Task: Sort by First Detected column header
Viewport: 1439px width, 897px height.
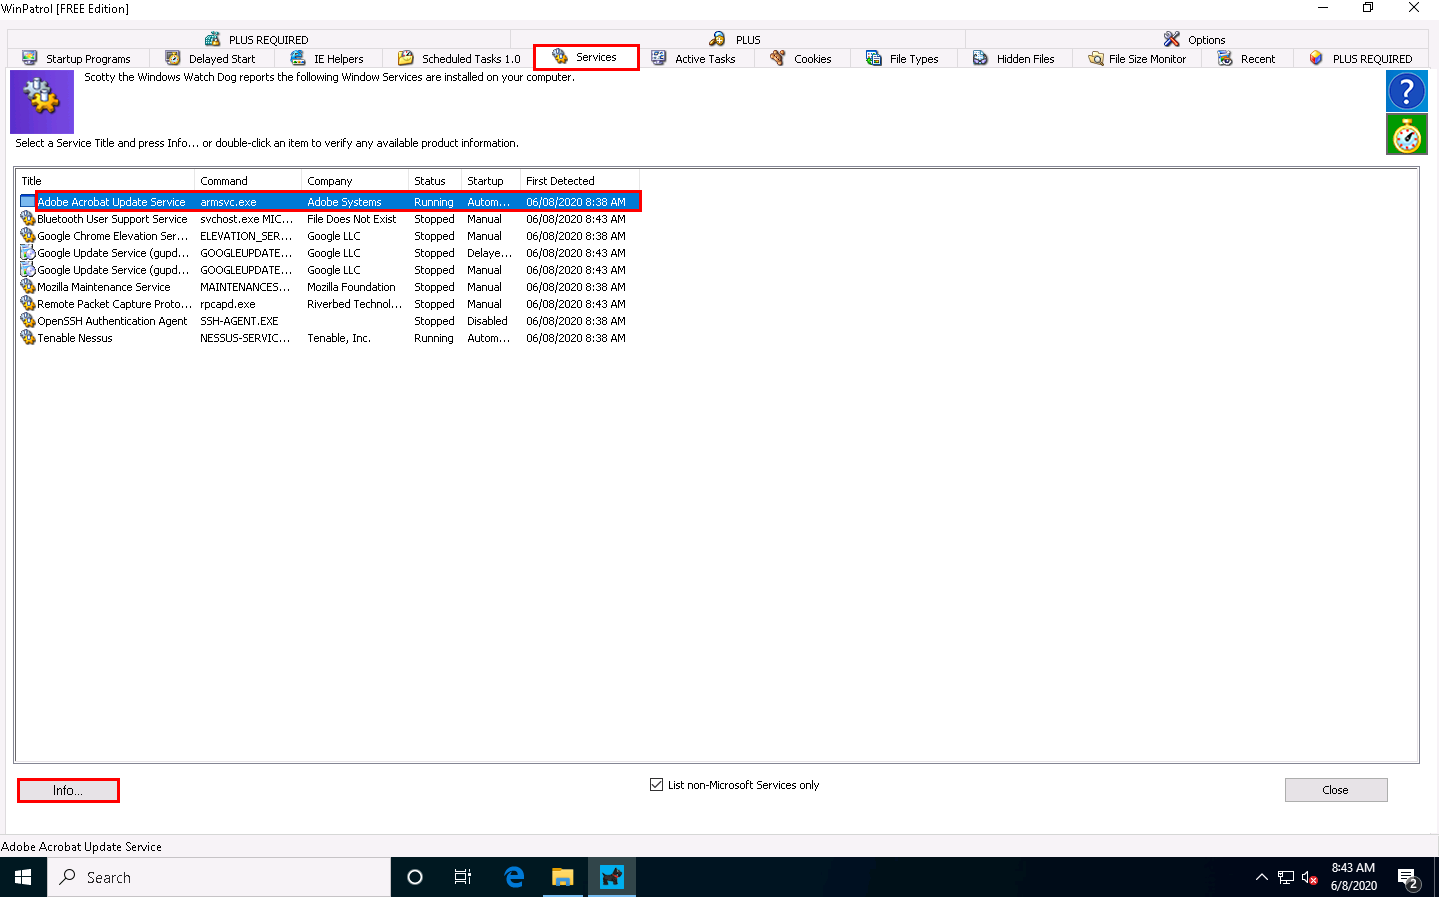Action: [580, 181]
